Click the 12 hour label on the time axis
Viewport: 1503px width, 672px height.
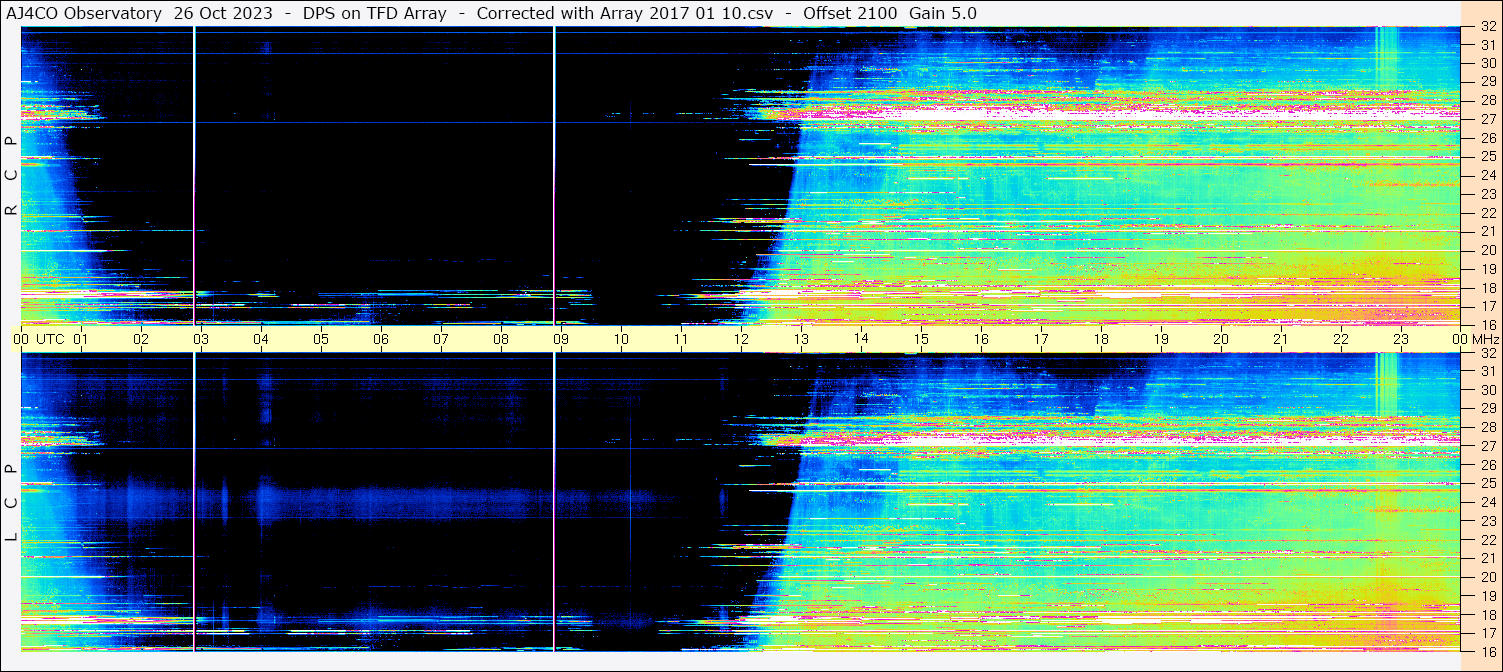[x=741, y=339]
